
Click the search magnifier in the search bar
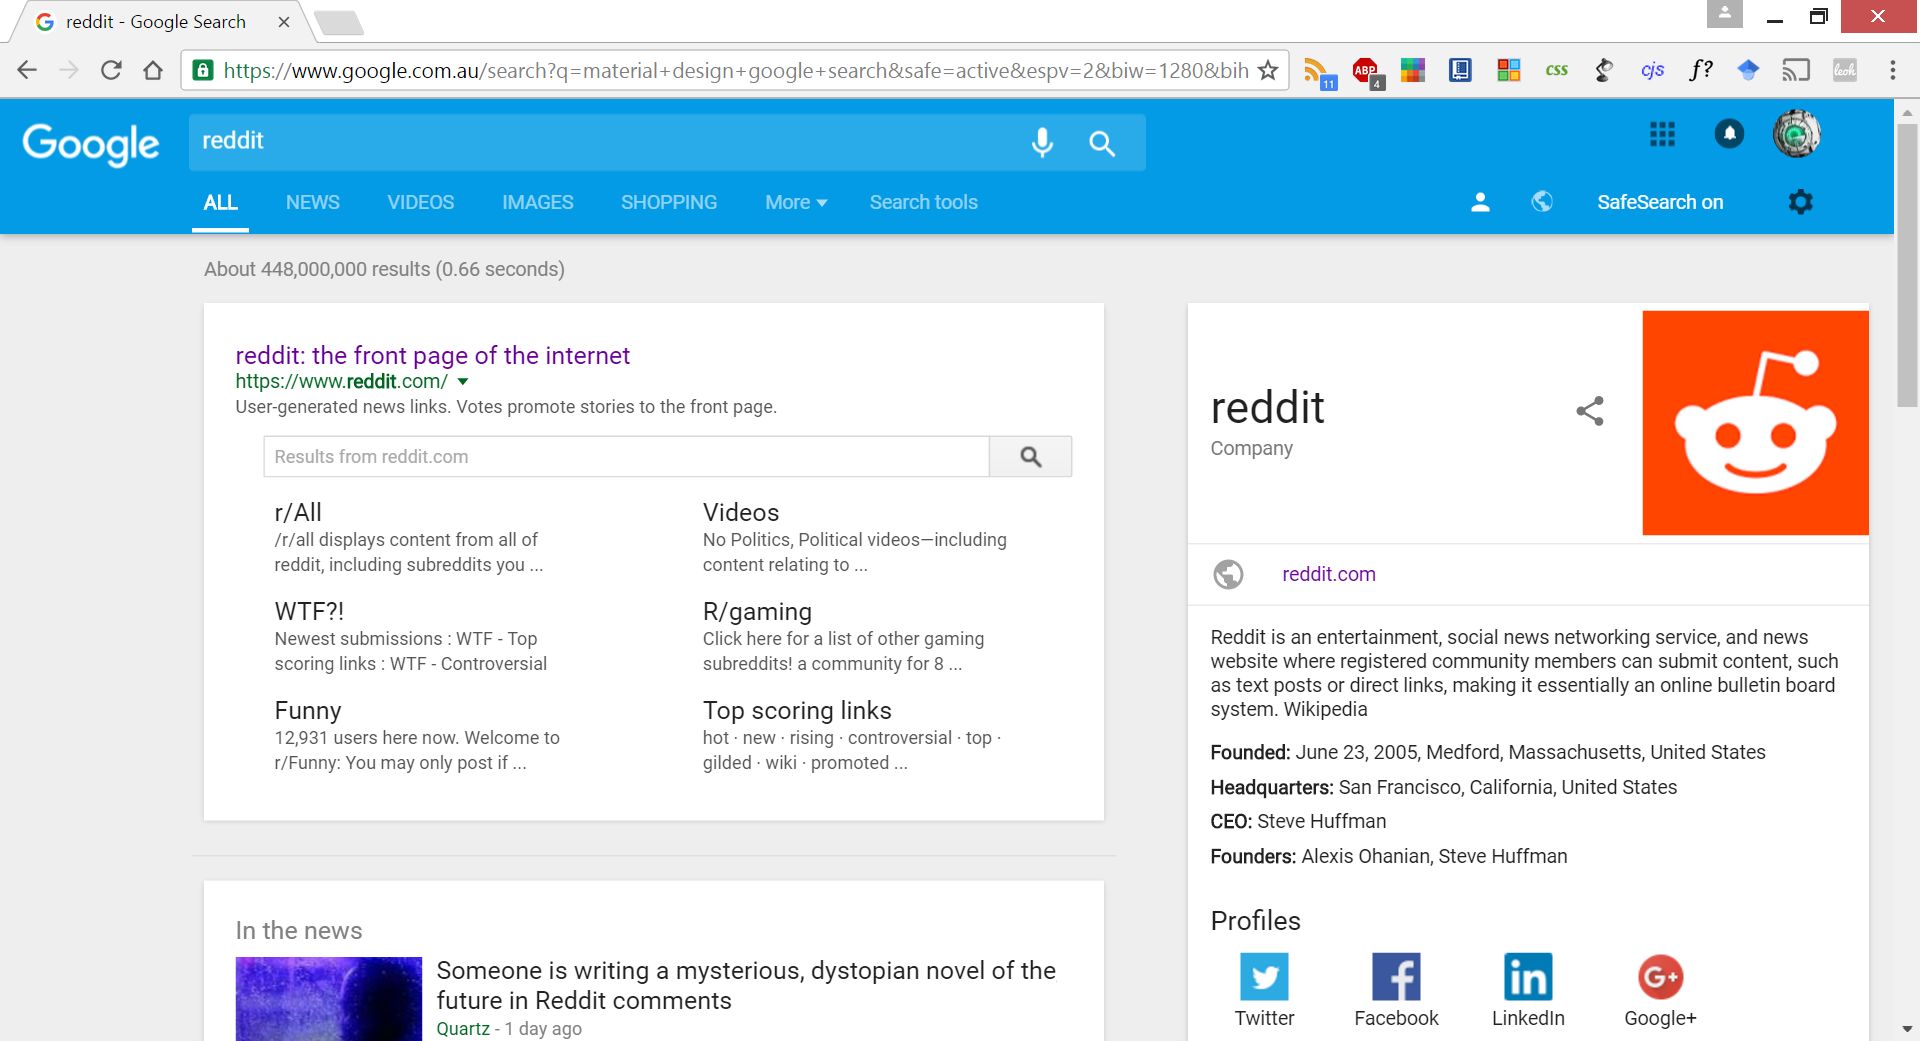(x=1102, y=142)
